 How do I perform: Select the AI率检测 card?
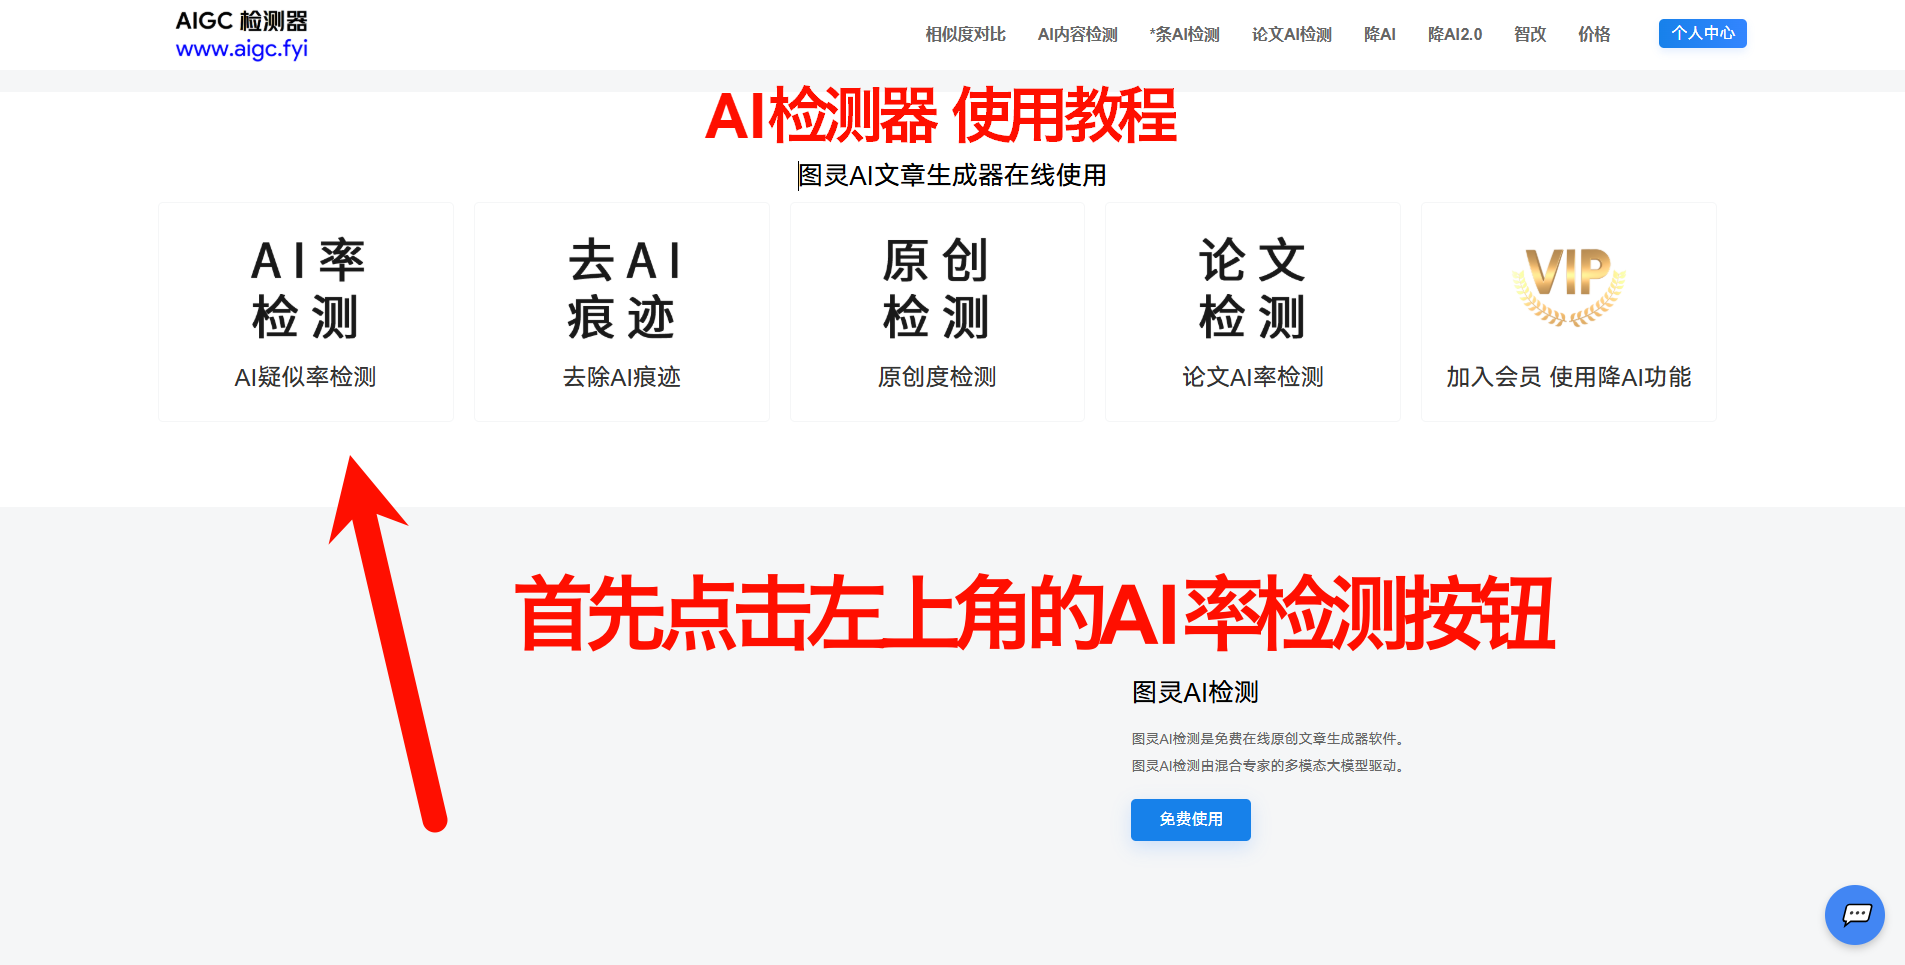(x=305, y=310)
